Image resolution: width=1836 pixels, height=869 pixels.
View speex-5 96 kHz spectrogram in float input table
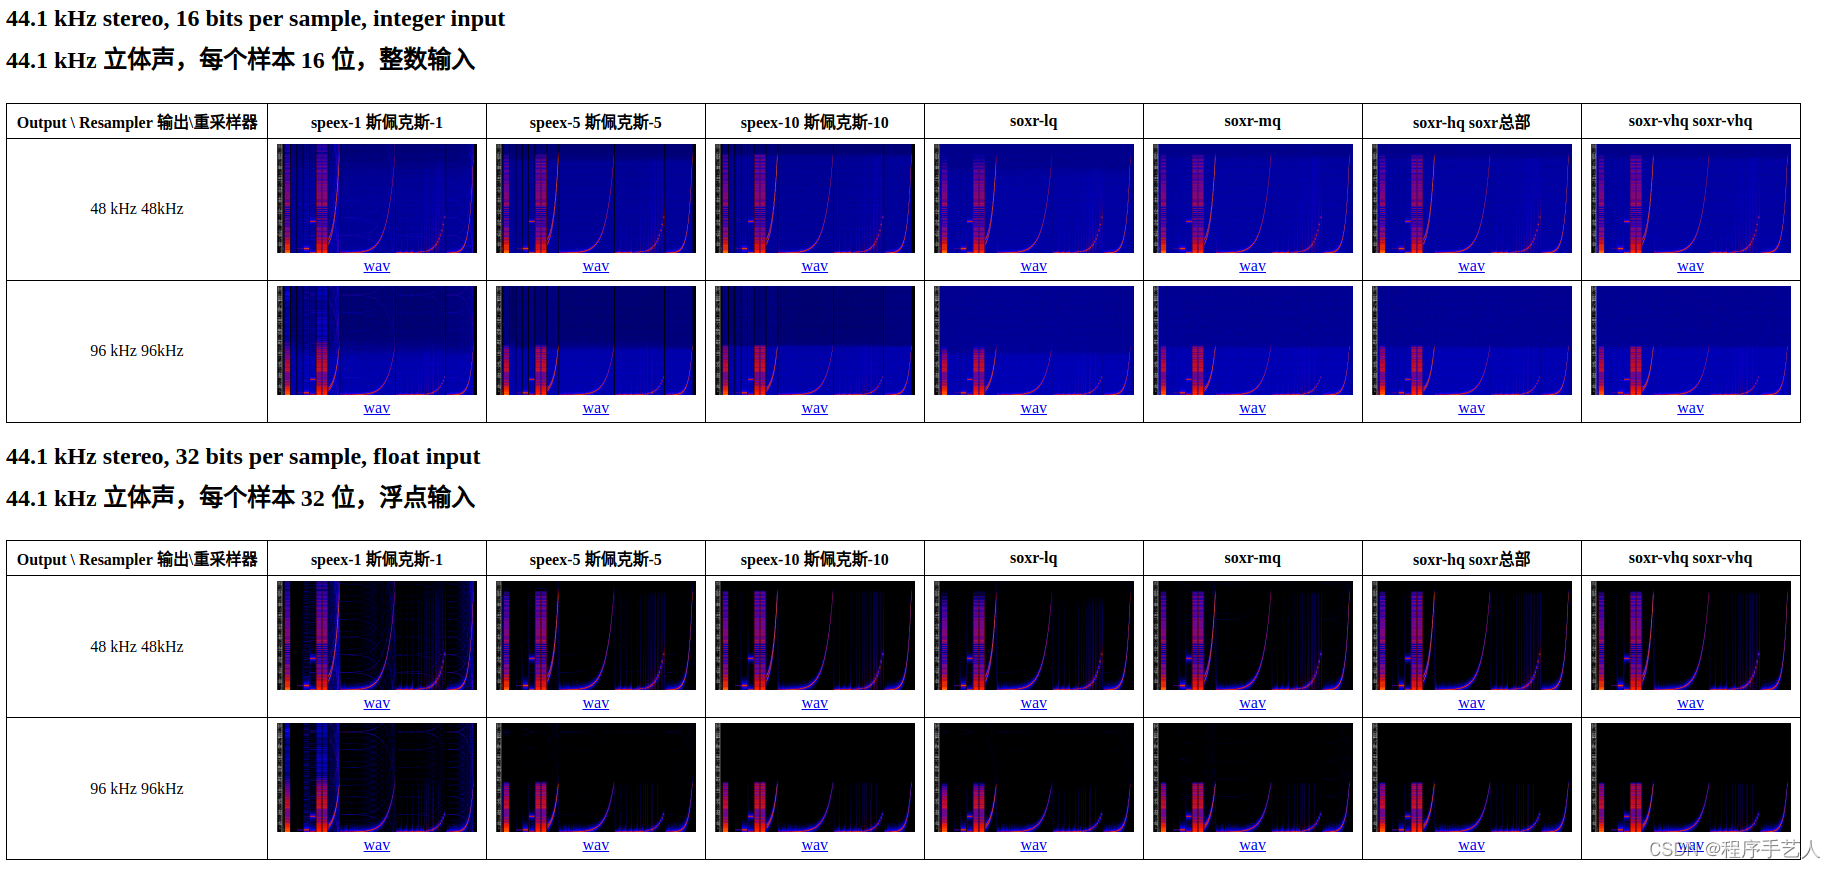596,777
